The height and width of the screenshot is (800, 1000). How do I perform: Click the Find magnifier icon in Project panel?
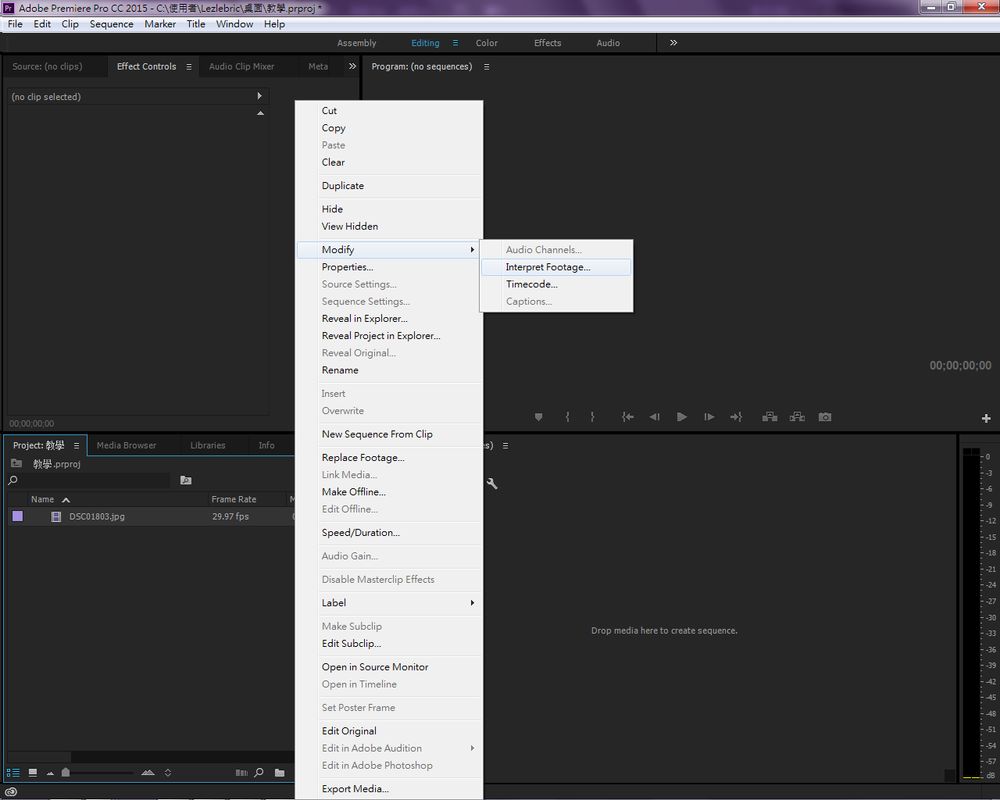259,773
